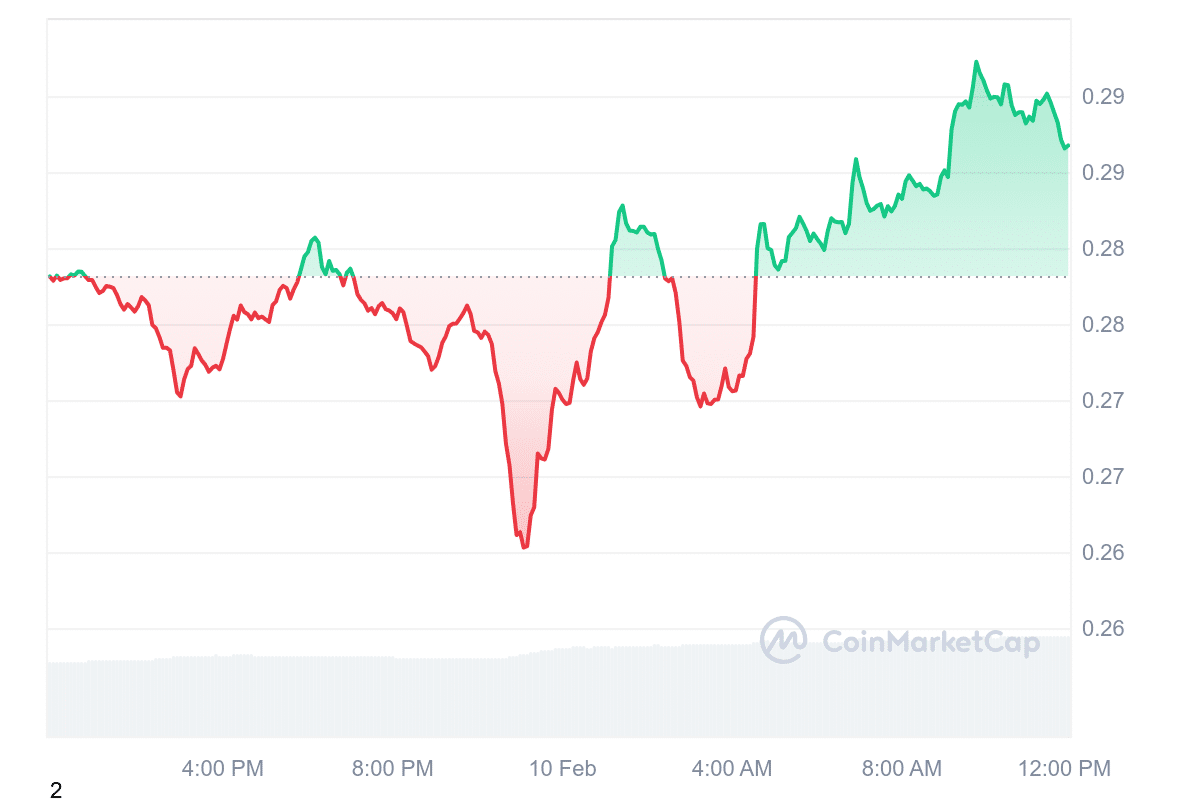Click the bottommost 0.26 price axis label
1200x800 pixels.
[x=1103, y=629]
